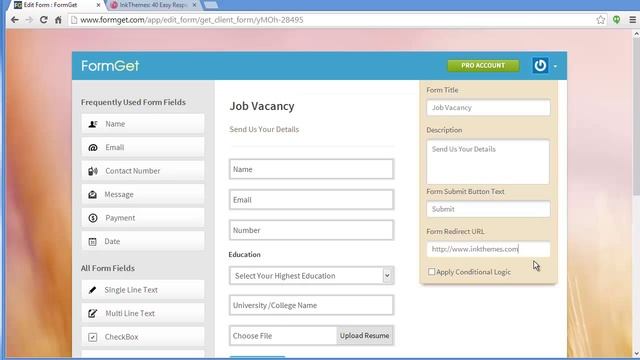Click the Name input in form preview
The width and height of the screenshot is (640, 360).
tap(311, 169)
